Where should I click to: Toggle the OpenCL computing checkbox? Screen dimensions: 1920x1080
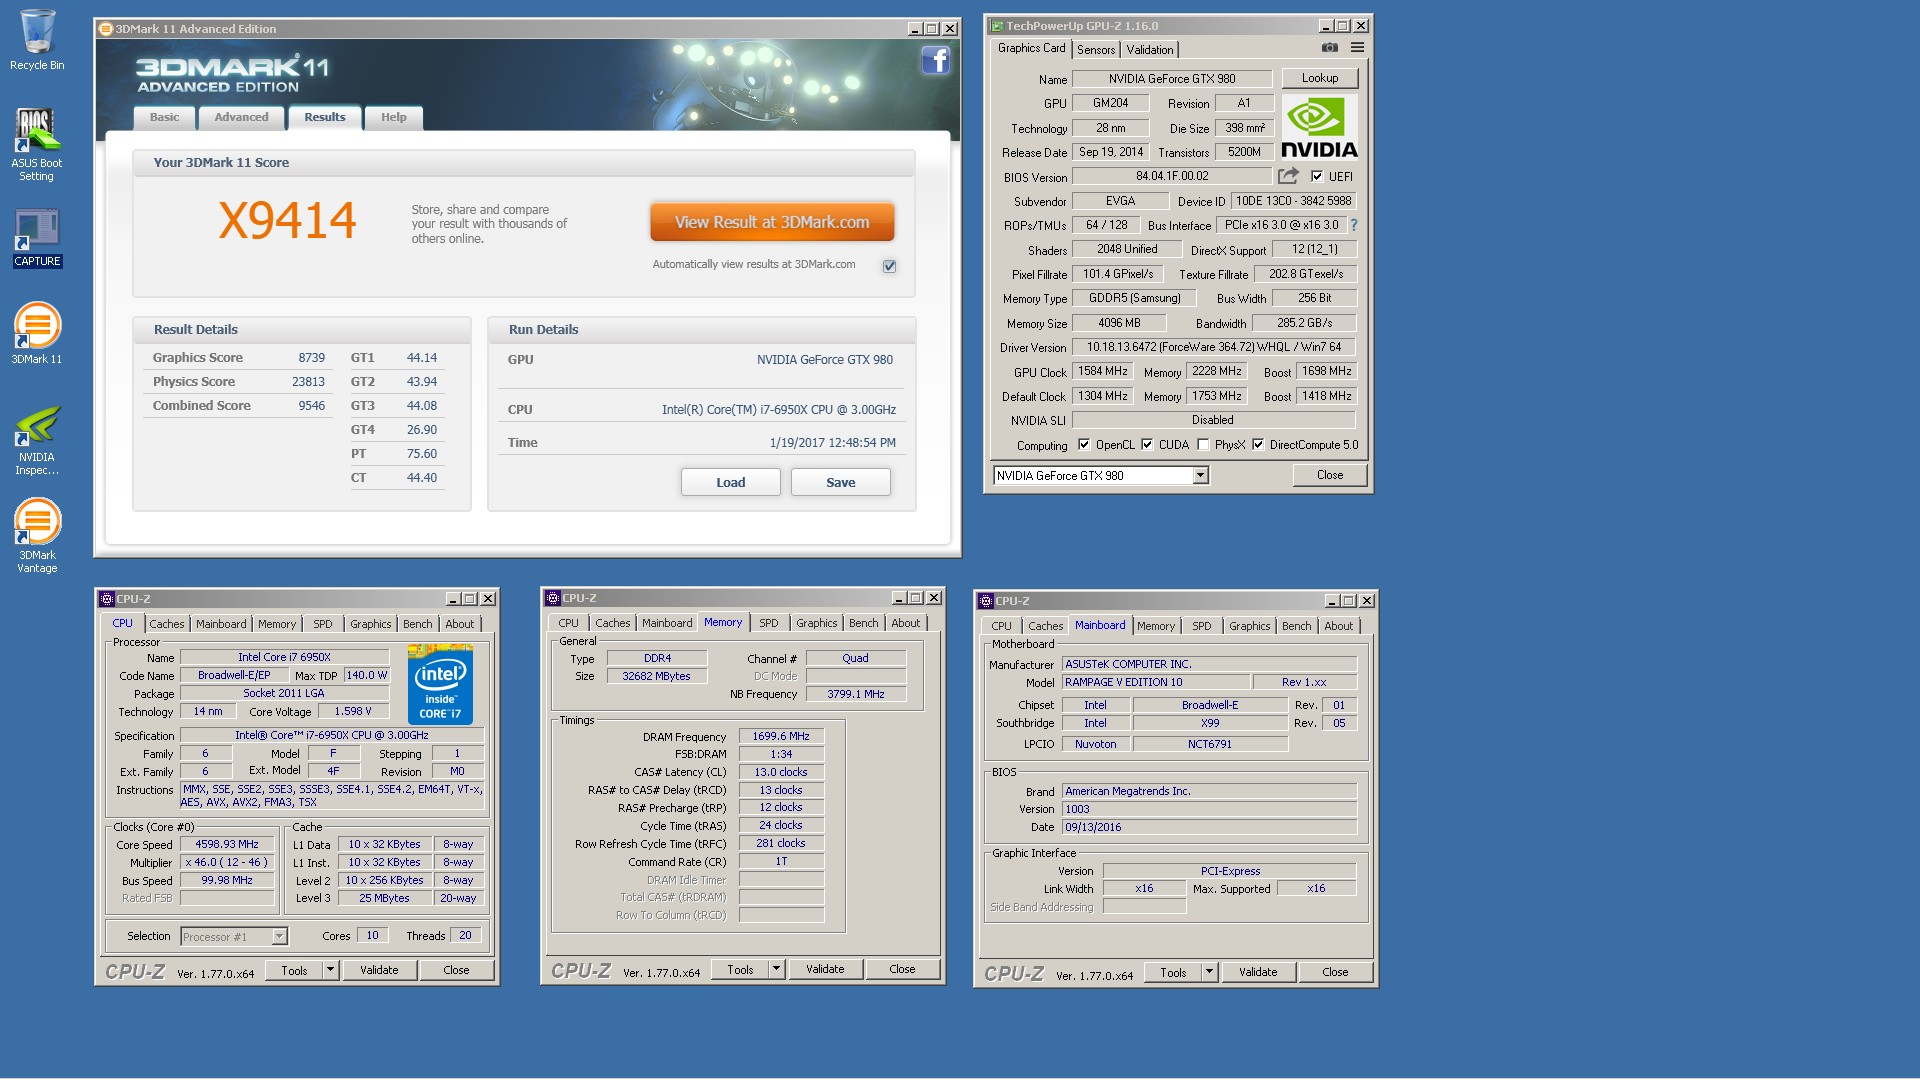click(1084, 445)
